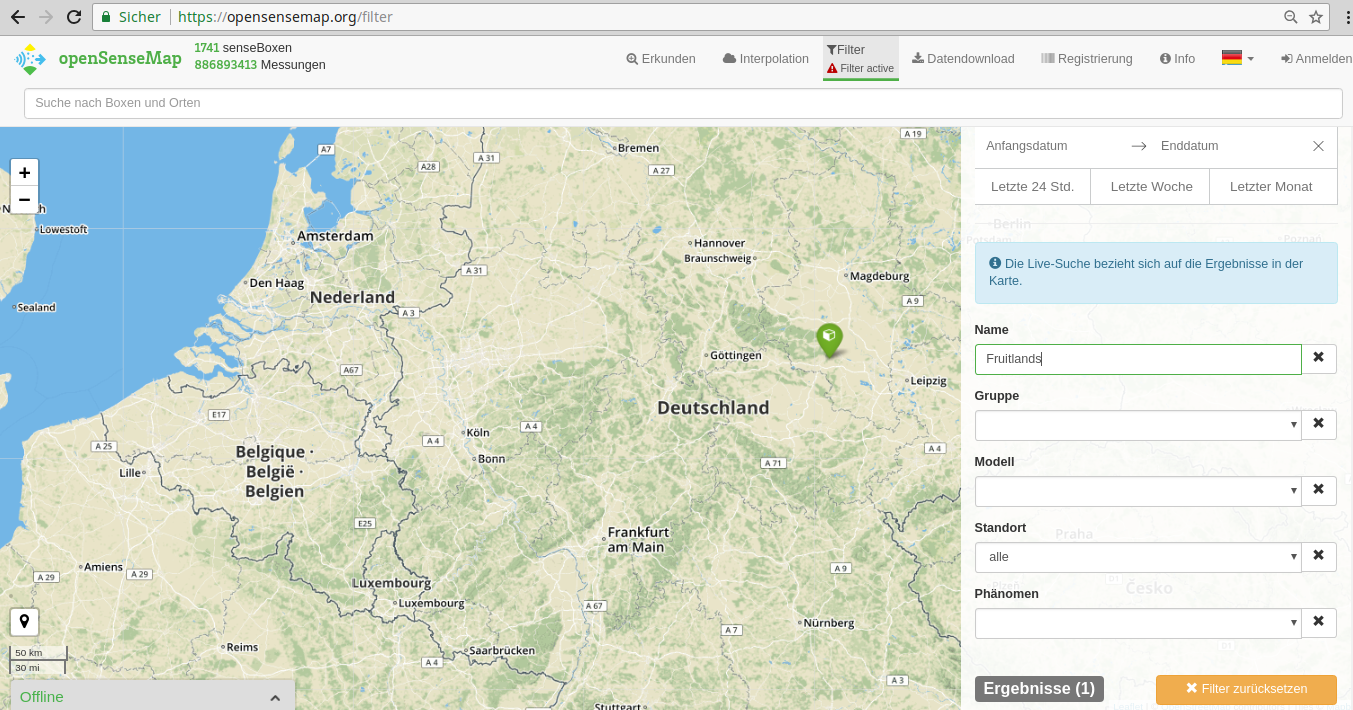The height and width of the screenshot is (710, 1353).
Task: Click Amsterdam label on the map
Action: coord(335,236)
